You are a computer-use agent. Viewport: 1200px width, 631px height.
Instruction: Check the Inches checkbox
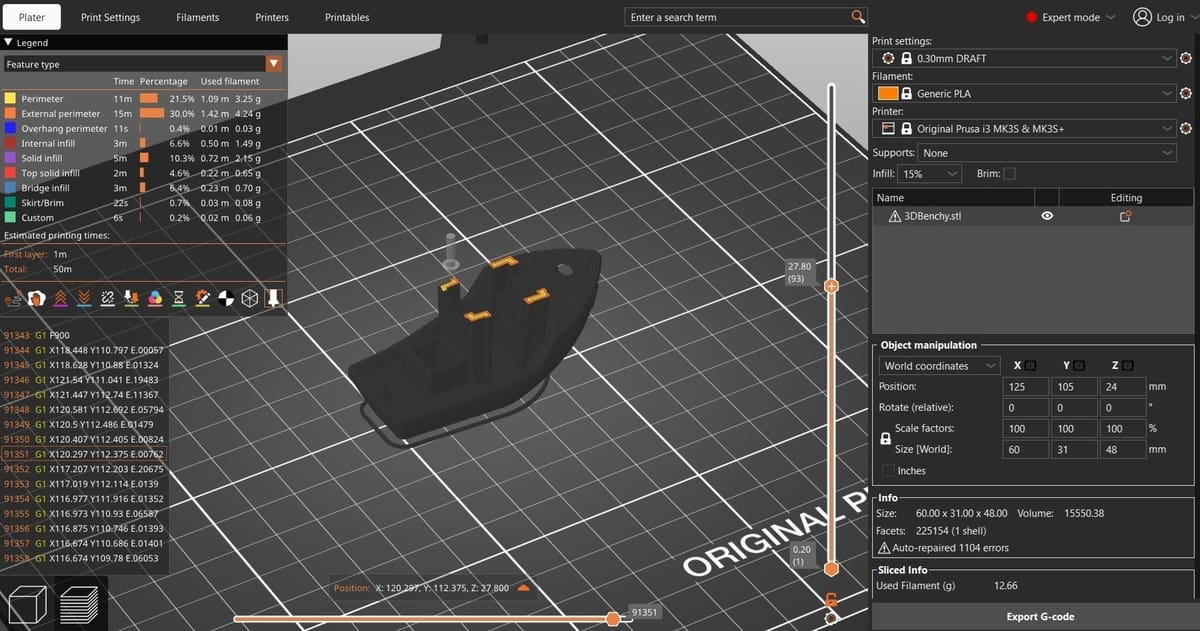tap(889, 471)
